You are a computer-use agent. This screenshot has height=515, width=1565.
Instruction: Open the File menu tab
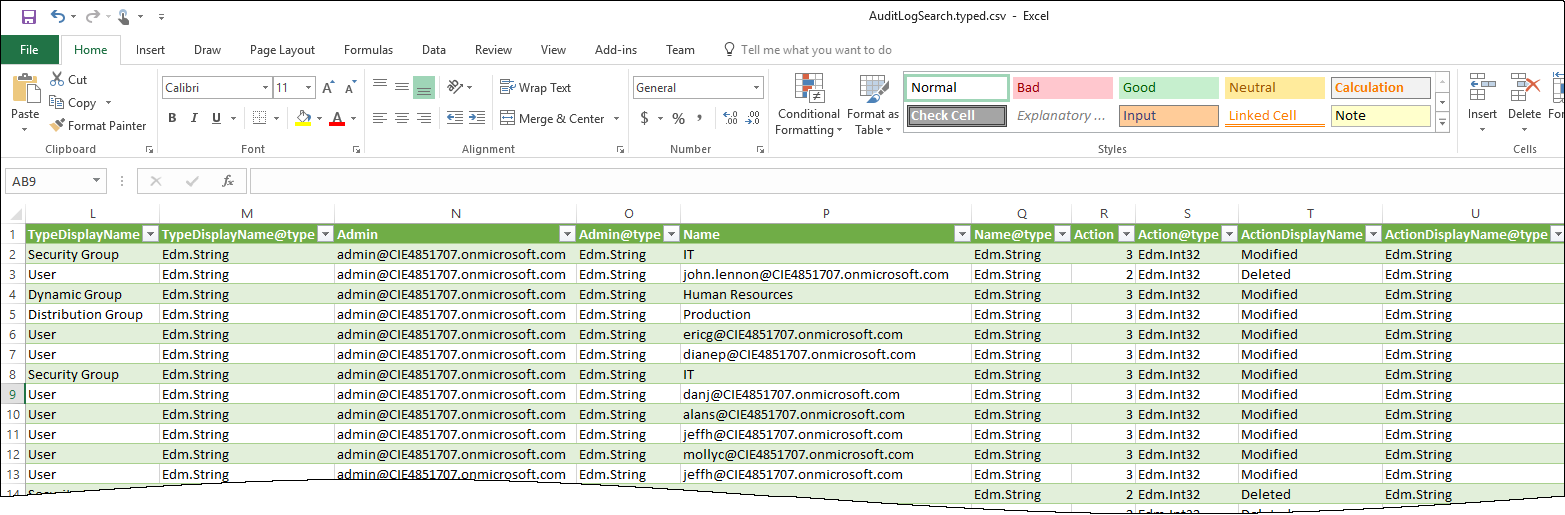pyautogui.click(x=29, y=50)
